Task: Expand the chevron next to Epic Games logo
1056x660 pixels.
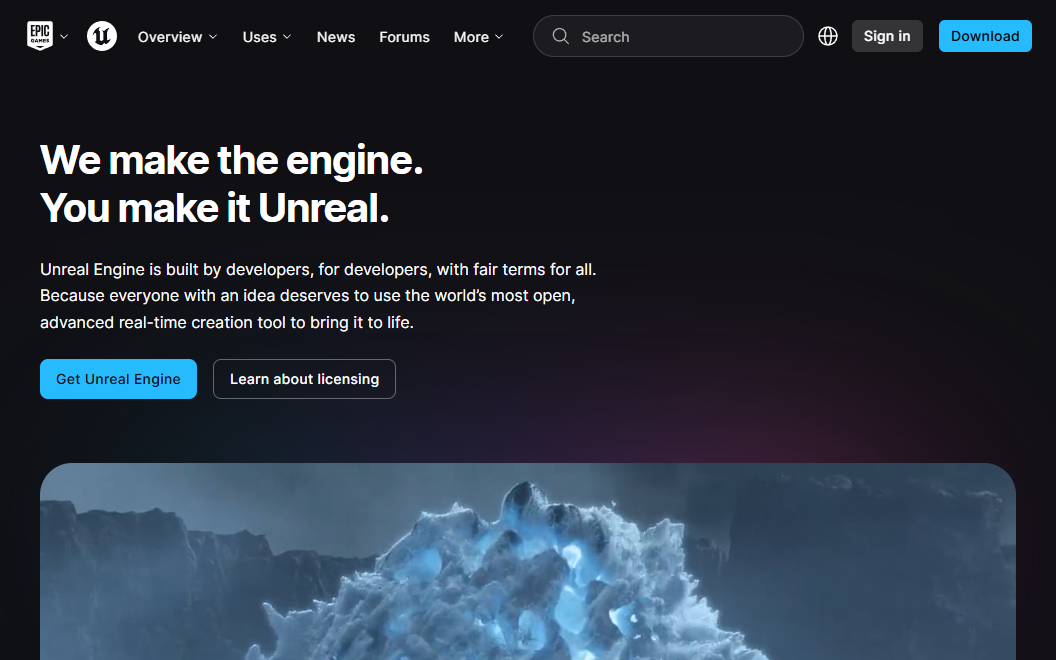Action: (64, 36)
